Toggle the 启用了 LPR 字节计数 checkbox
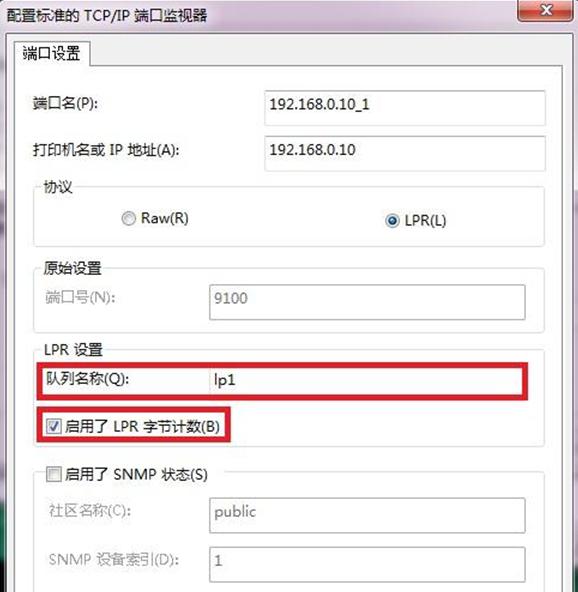The width and height of the screenshot is (578, 592). pyautogui.click(x=54, y=427)
